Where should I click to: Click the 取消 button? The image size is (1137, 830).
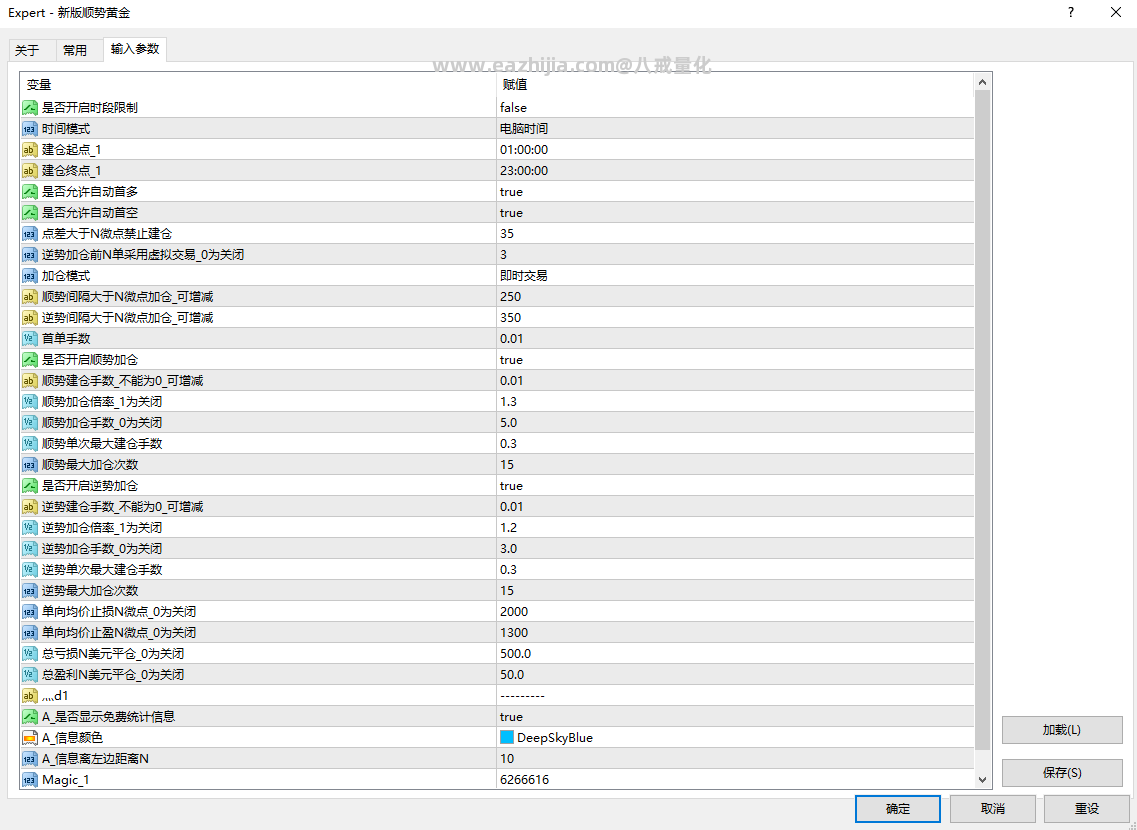click(993, 809)
